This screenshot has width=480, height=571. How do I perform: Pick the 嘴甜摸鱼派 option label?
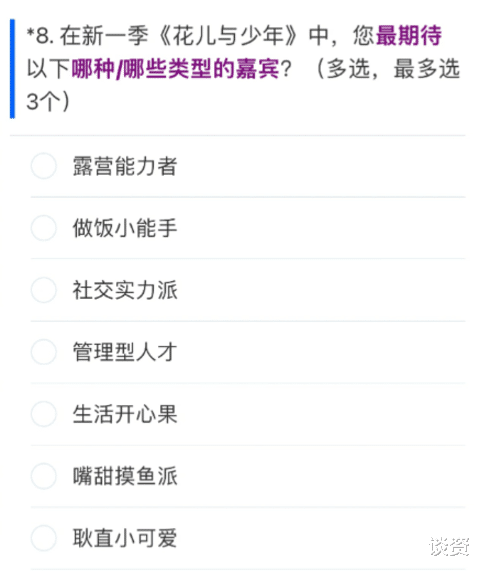click(125, 476)
